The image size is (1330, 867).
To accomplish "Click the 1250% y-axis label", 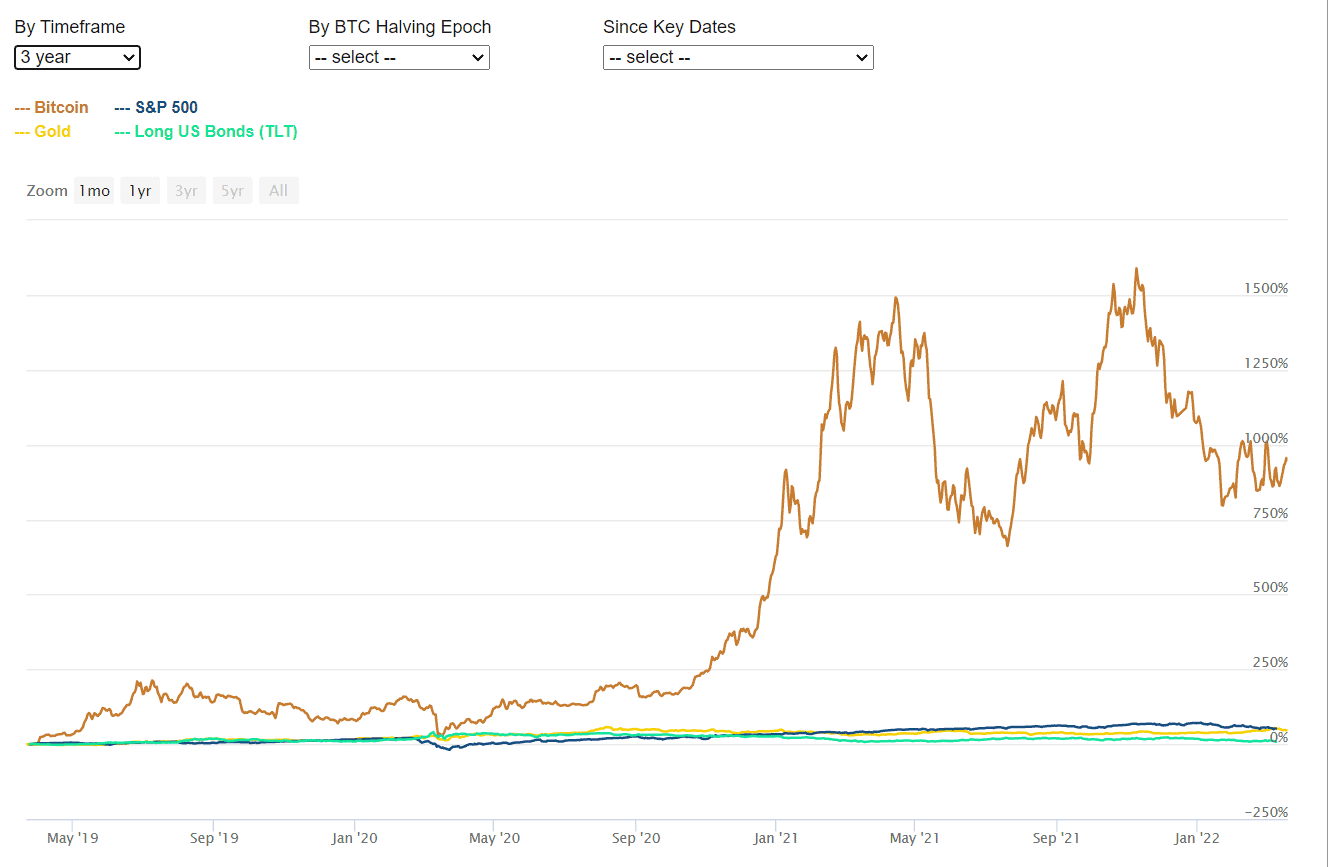I will coord(1266,363).
